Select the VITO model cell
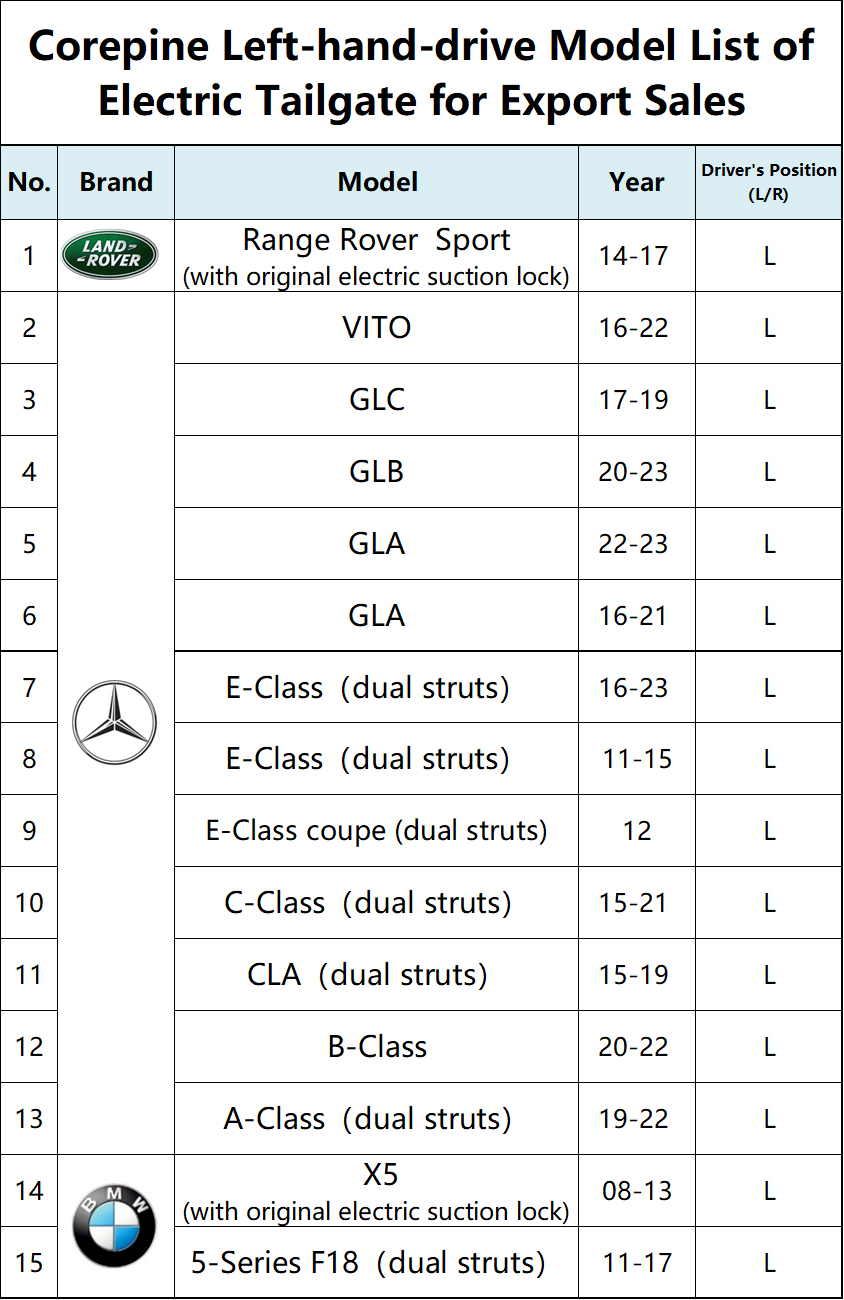Screen dimensions: 844x1300 (377, 328)
